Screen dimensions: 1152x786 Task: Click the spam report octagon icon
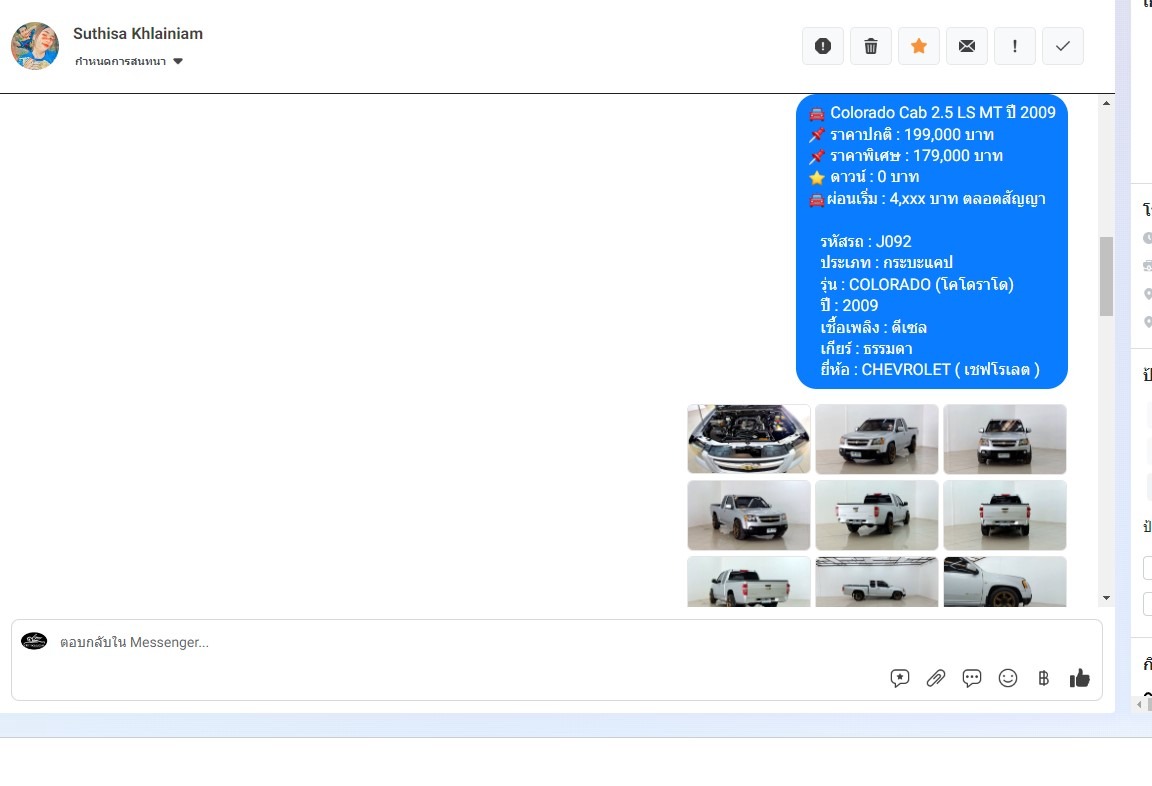pos(823,46)
